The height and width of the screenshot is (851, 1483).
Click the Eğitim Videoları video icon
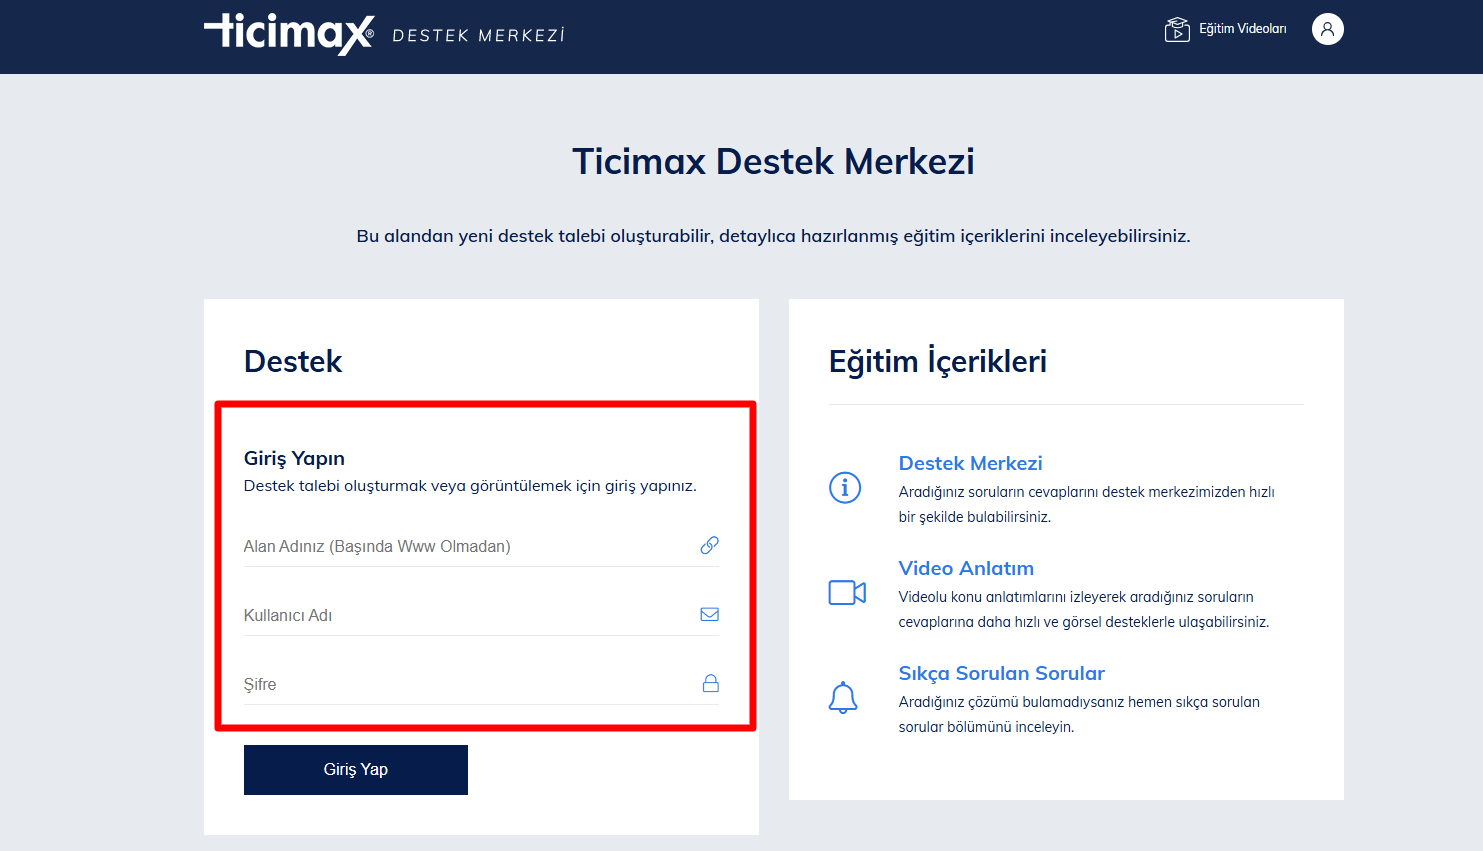click(1177, 30)
